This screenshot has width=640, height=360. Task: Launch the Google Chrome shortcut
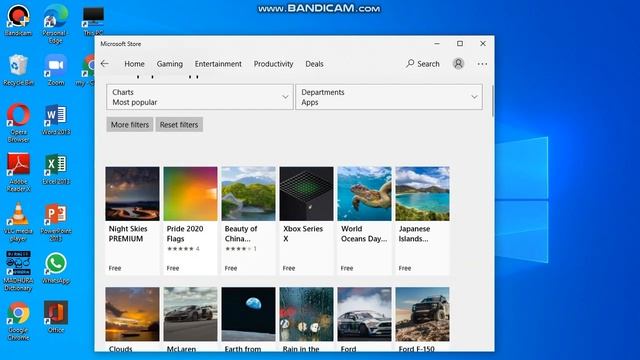tap(18, 321)
